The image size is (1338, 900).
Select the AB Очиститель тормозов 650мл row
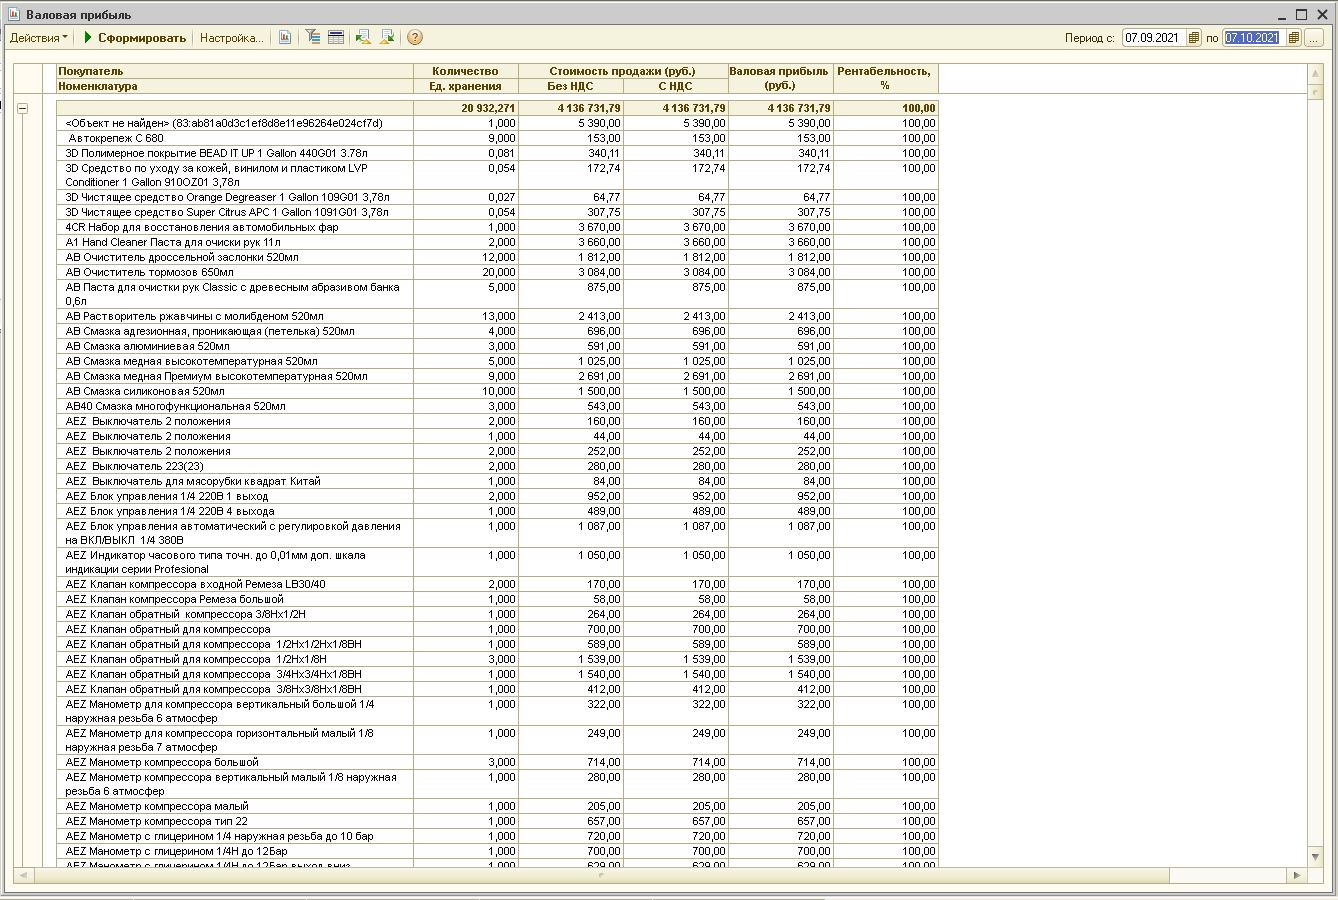point(150,272)
